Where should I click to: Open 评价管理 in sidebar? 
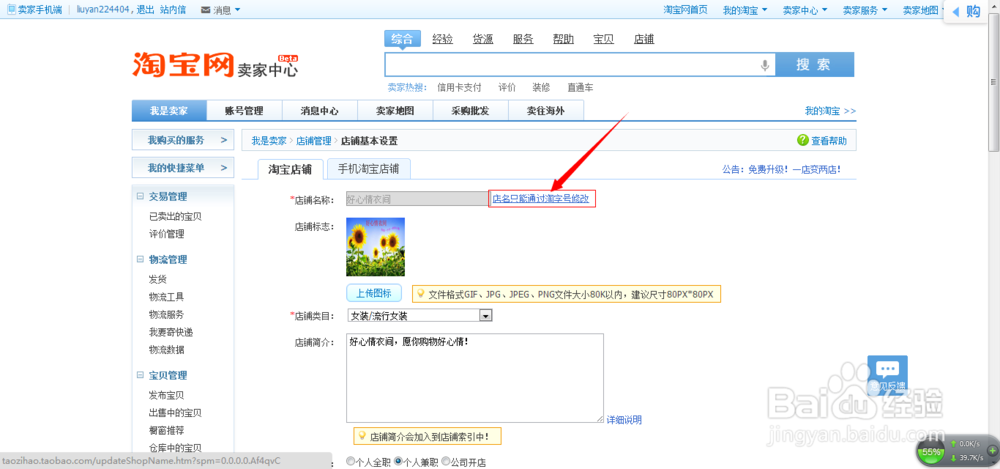pyautogui.click(x=166, y=234)
